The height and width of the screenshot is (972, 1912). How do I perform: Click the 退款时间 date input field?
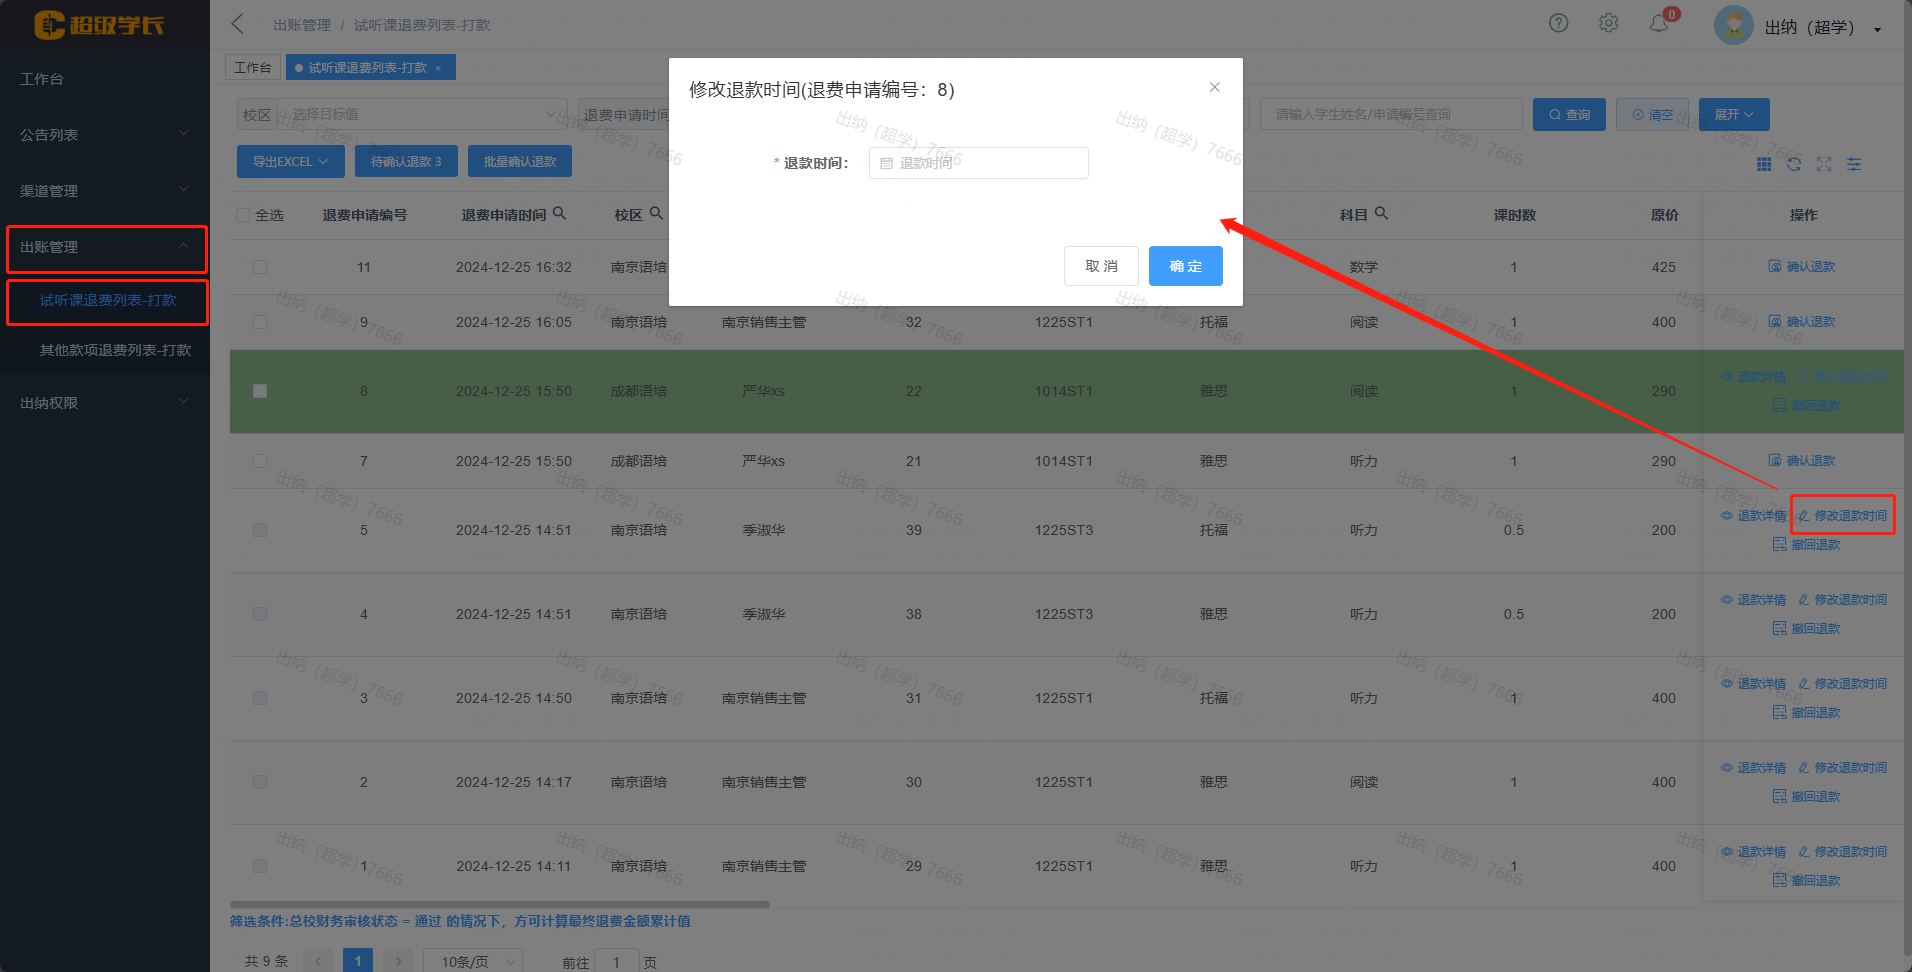click(x=978, y=163)
